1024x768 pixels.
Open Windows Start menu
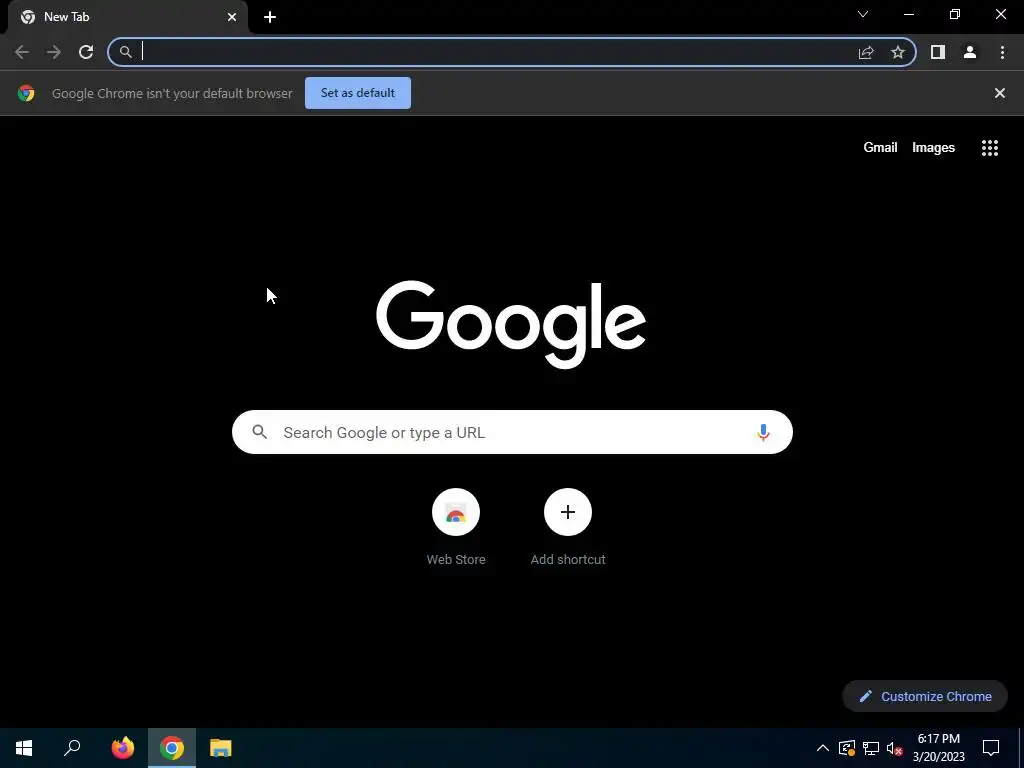click(24, 748)
